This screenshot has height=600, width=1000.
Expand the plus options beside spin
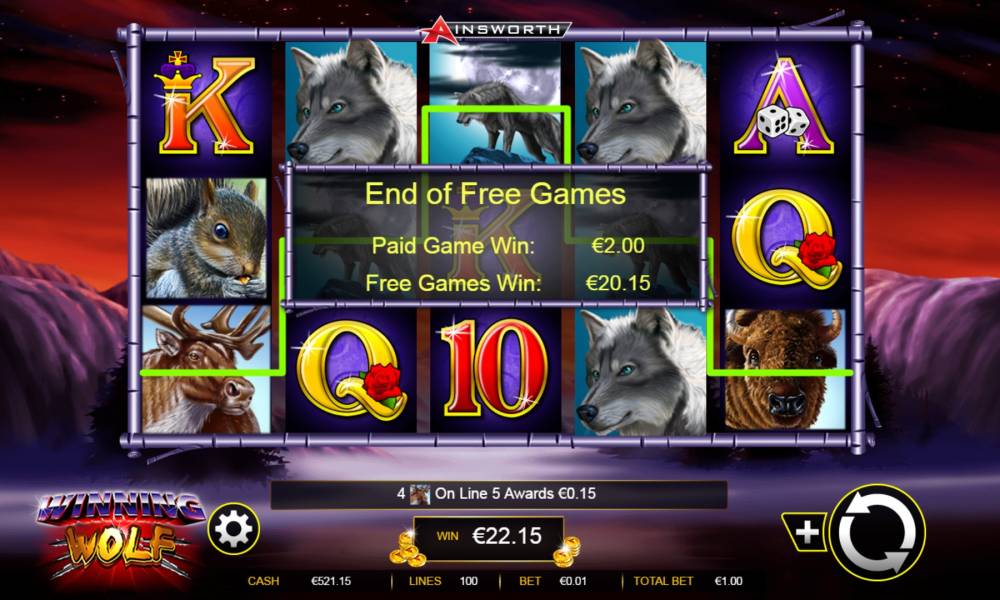pos(805,532)
